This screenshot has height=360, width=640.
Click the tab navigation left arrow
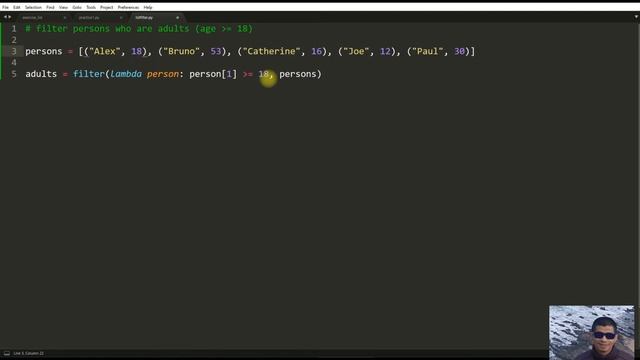(x=5, y=17)
